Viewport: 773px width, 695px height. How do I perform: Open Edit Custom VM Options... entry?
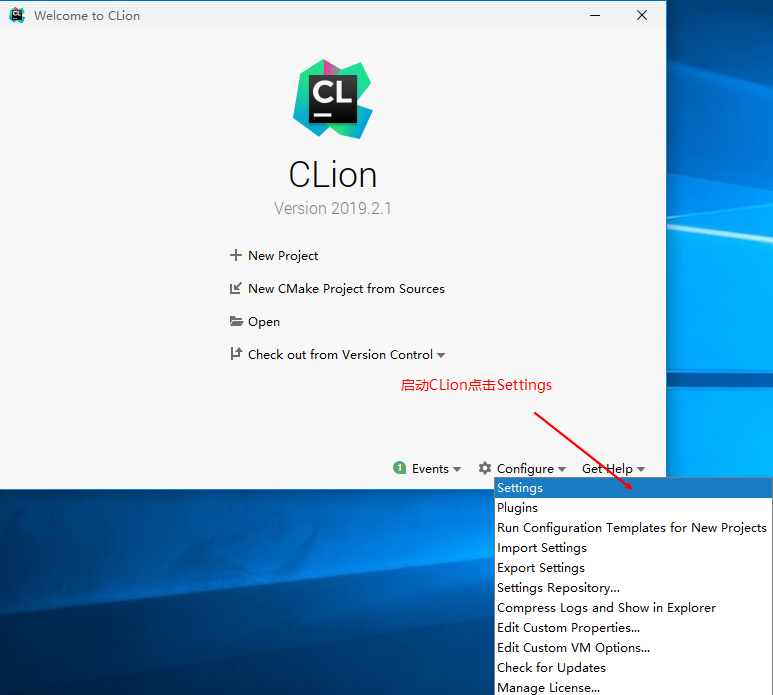tap(633, 648)
